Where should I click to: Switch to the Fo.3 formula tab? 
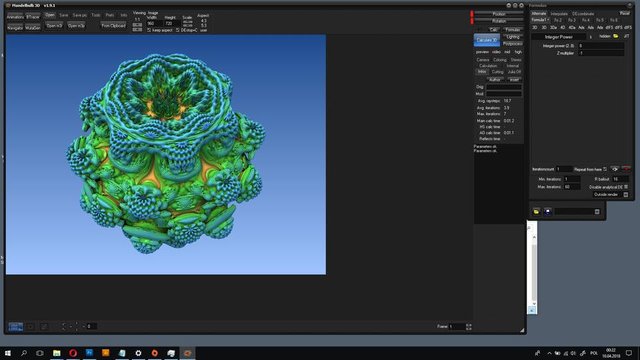[572, 20]
